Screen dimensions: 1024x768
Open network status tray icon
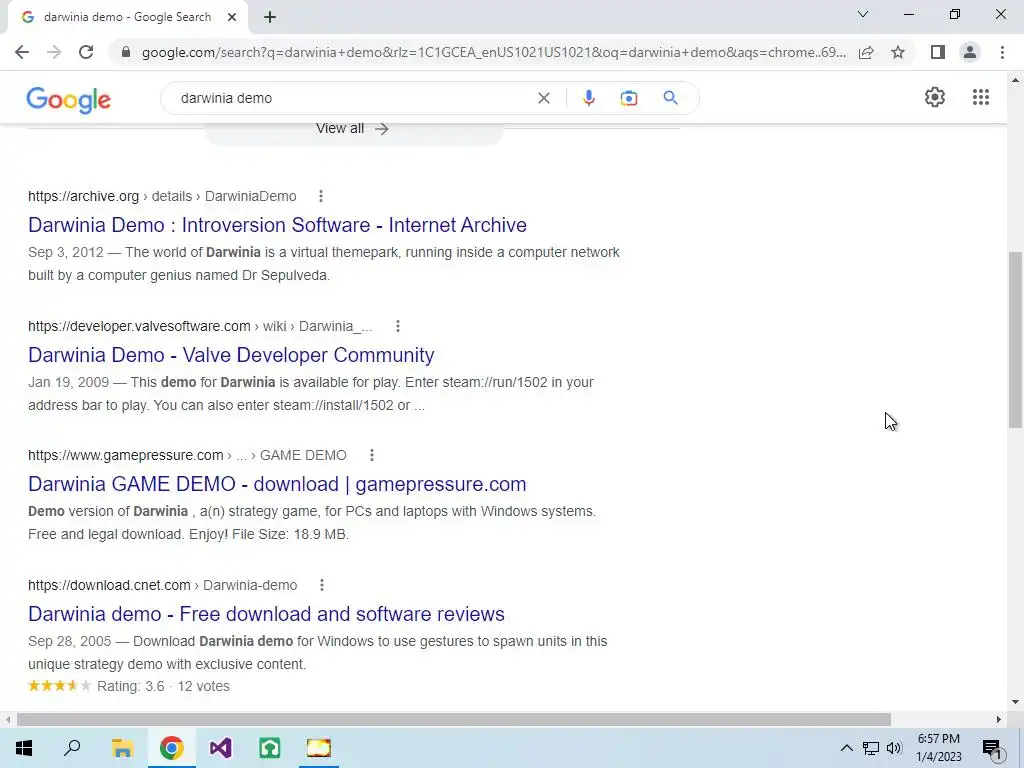tap(871, 748)
